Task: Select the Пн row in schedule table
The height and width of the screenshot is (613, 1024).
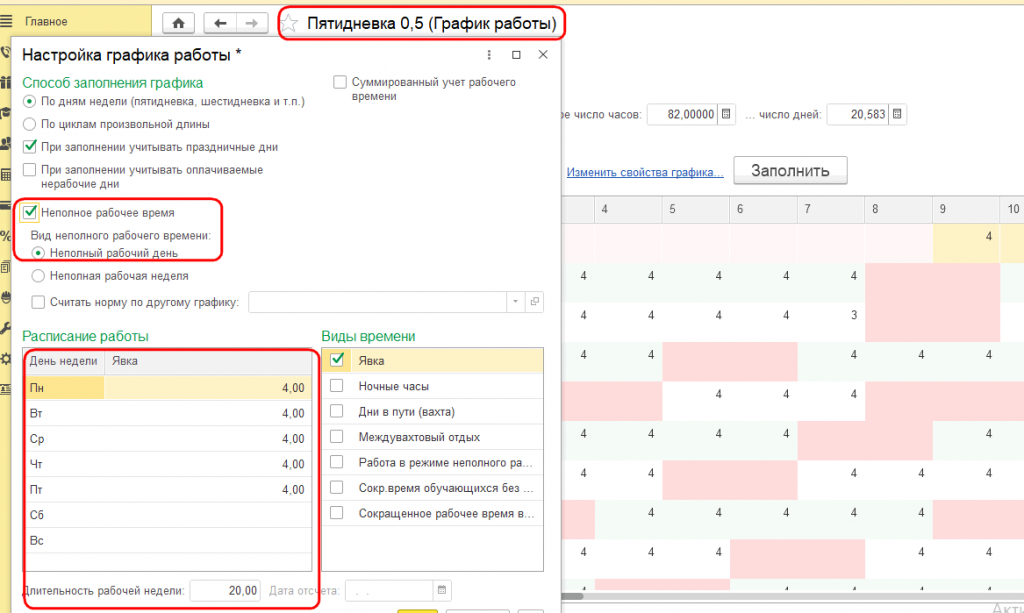Action: [x=167, y=388]
